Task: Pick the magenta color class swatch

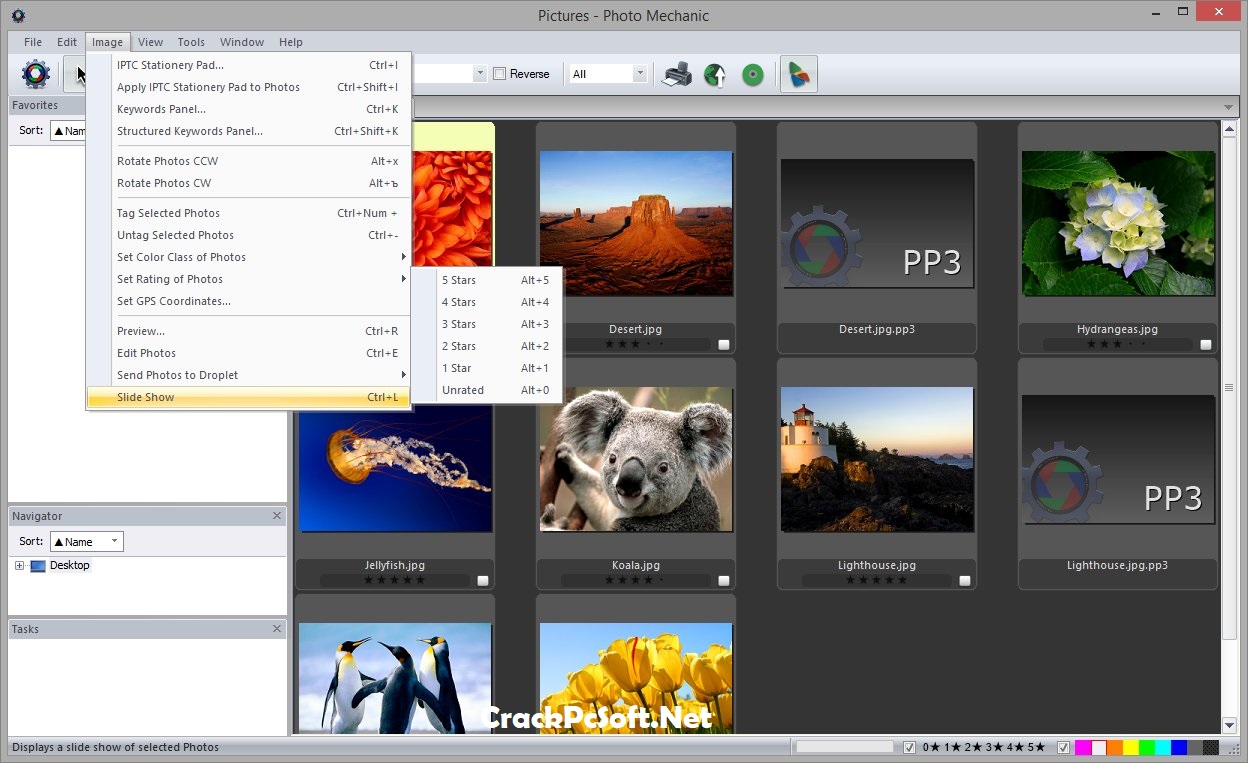Action: click(1083, 747)
